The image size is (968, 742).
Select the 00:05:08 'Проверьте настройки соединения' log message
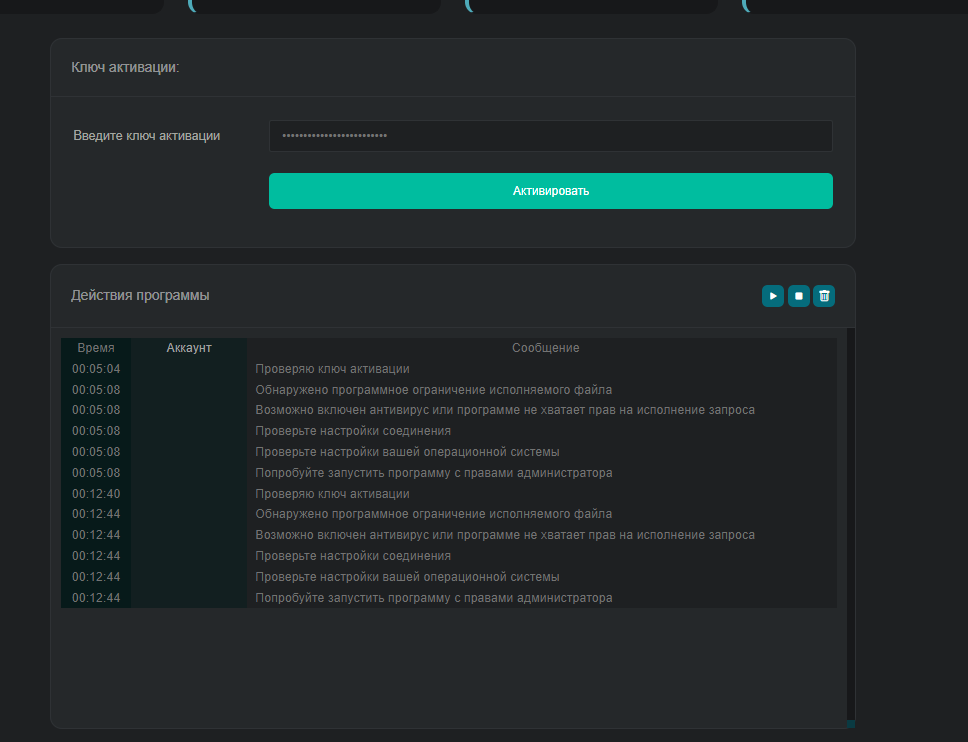(352, 431)
